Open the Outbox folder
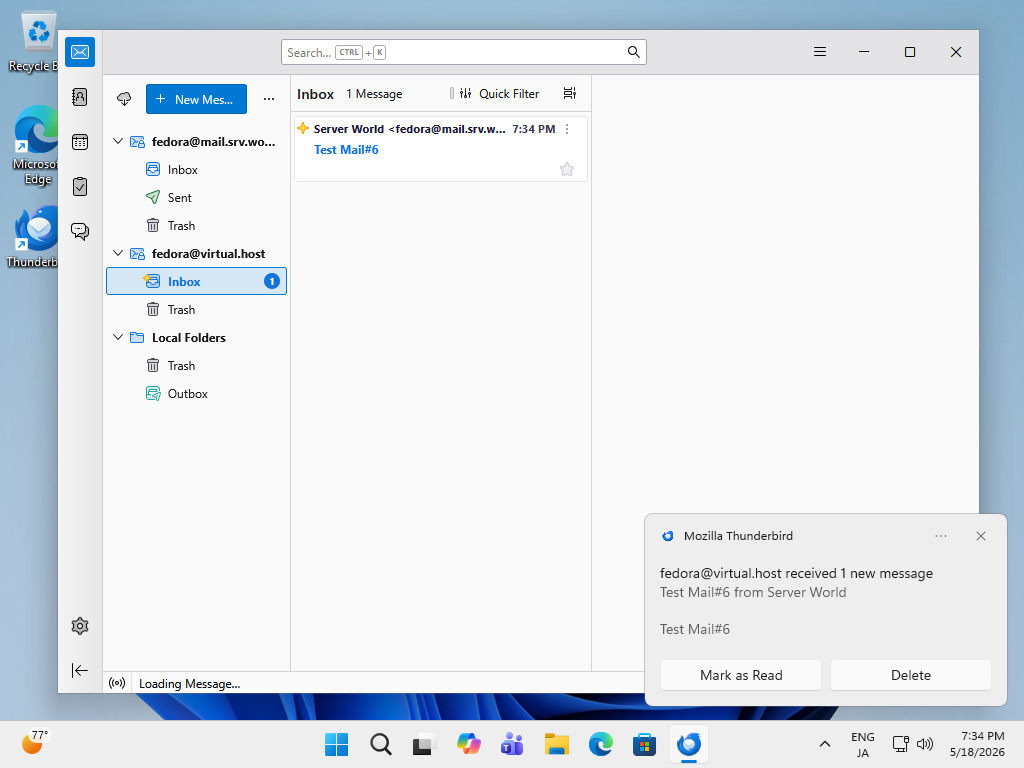 click(x=197, y=394)
